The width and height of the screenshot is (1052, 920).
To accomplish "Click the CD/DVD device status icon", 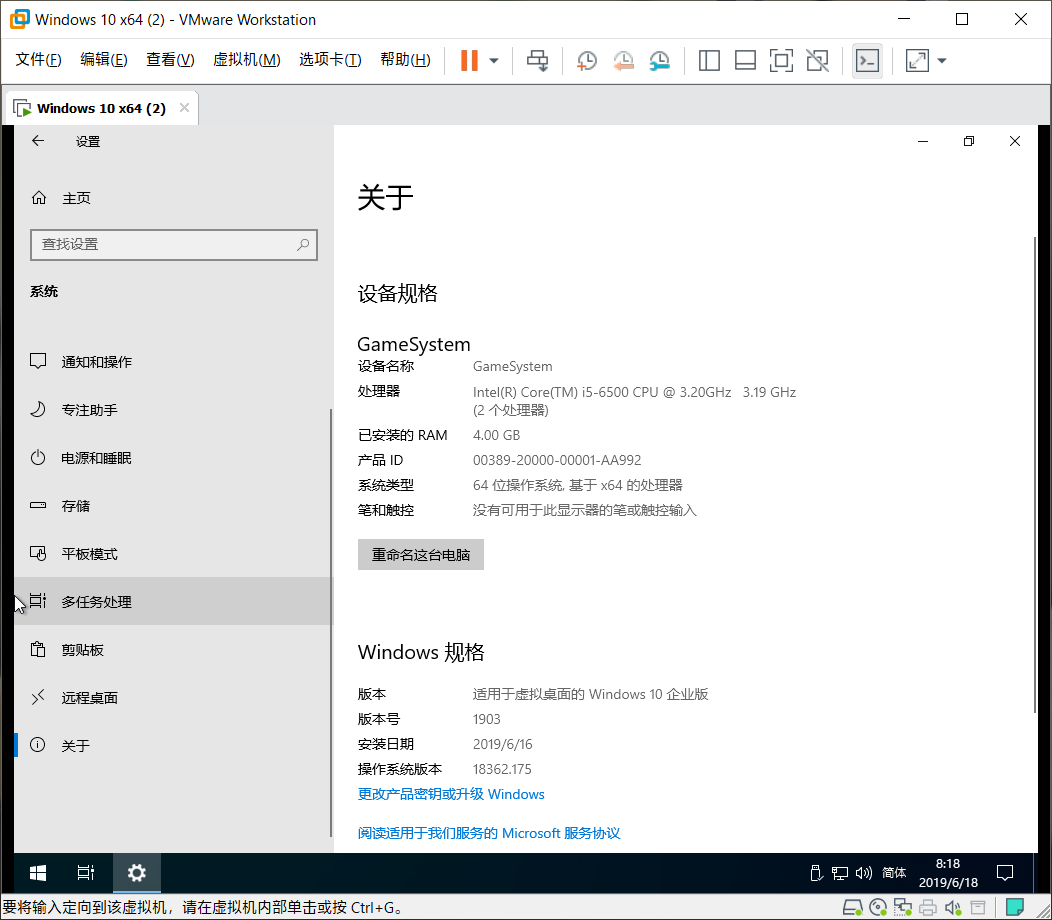I will (x=878, y=908).
